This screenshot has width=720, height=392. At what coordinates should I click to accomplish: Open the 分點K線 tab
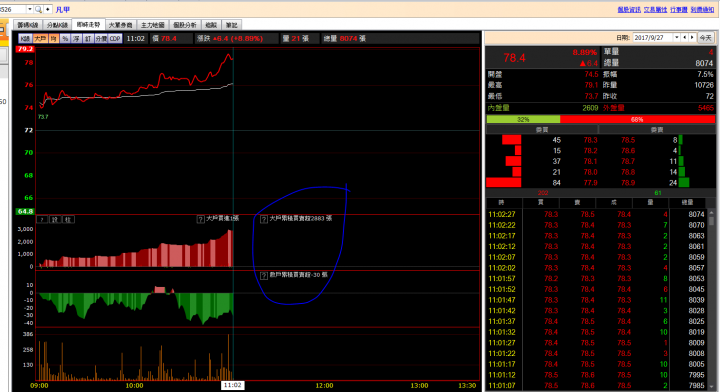57,25
